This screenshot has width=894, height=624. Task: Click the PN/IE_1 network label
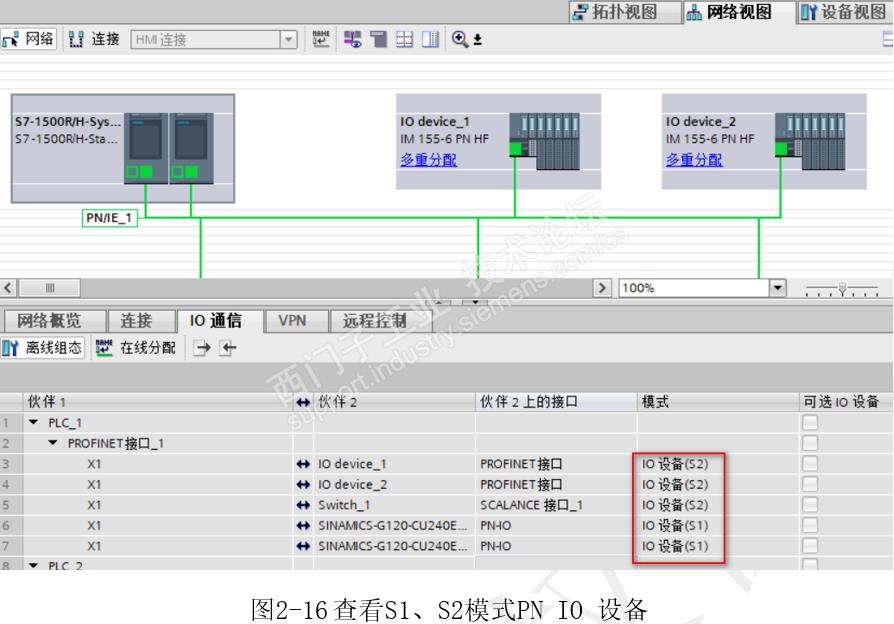pos(109,218)
